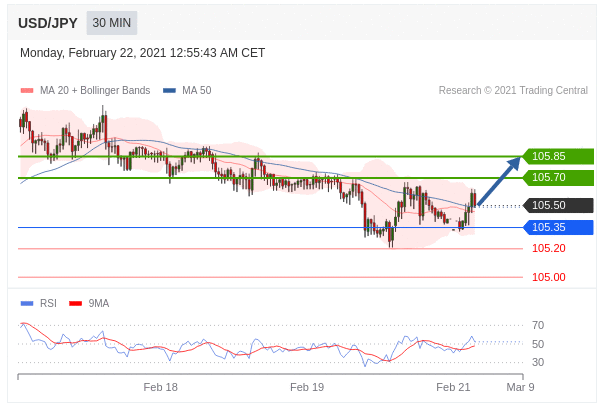Select the green 105.70 resistance price tag
The width and height of the screenshot is (599, 404).
(x=558, y=178)
